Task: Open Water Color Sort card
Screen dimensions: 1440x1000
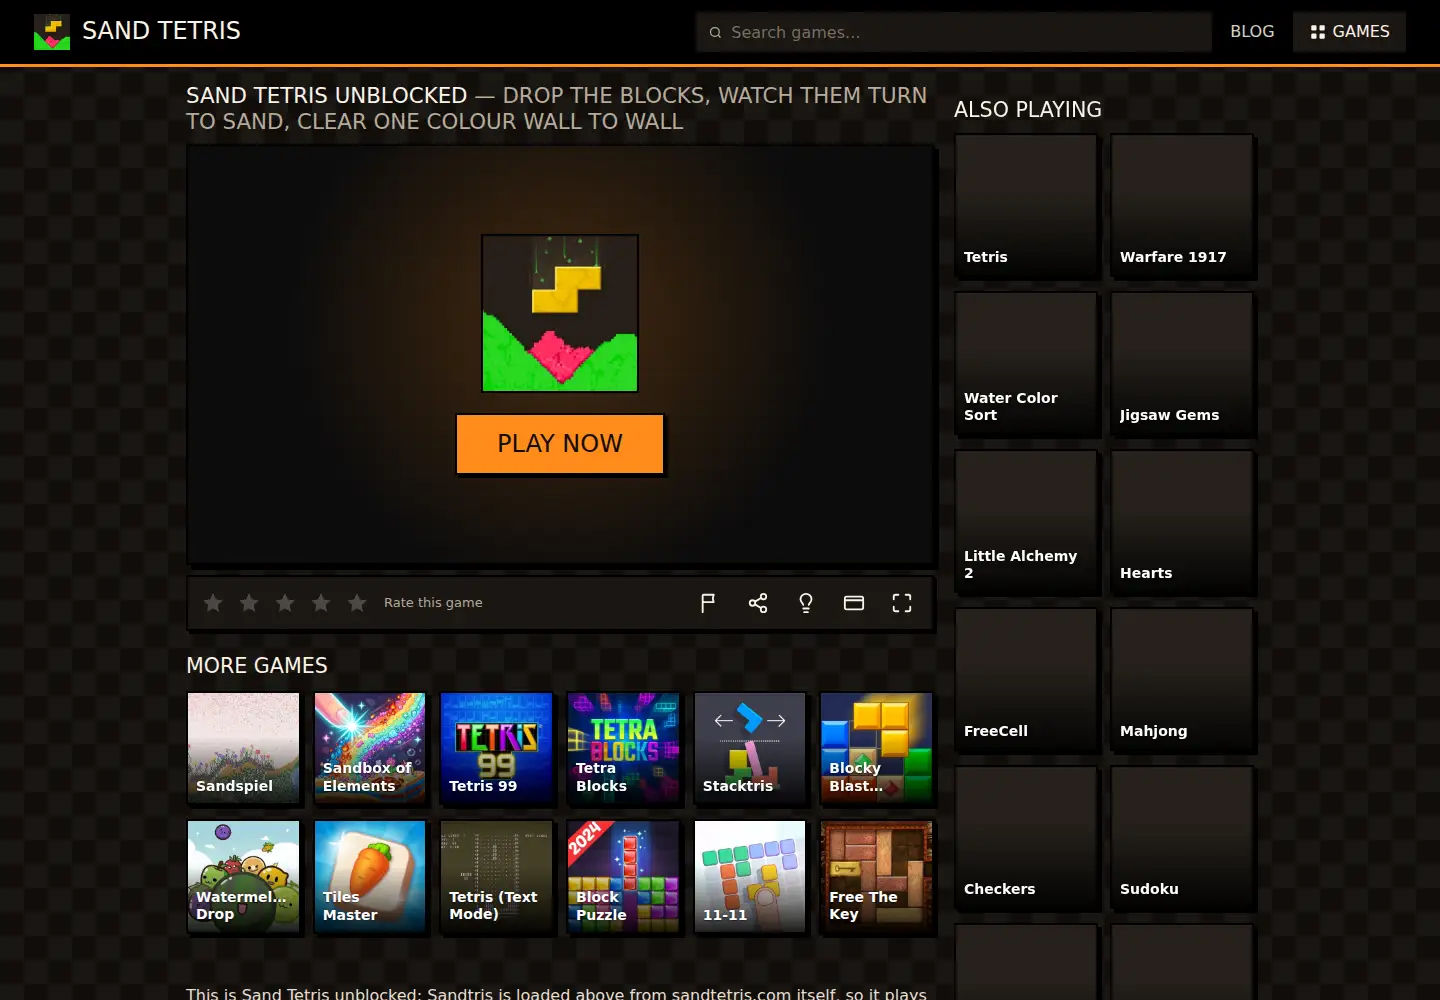Action: (1026, 363)
